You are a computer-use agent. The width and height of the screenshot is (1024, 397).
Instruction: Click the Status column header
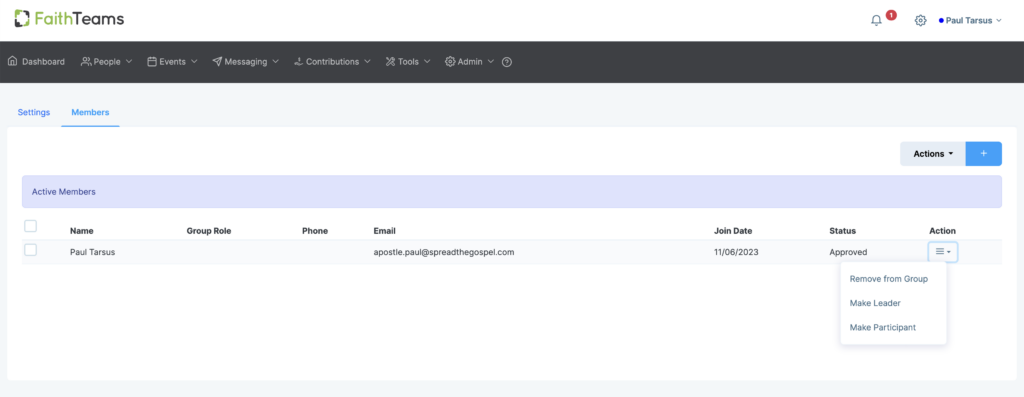point(842,230)
